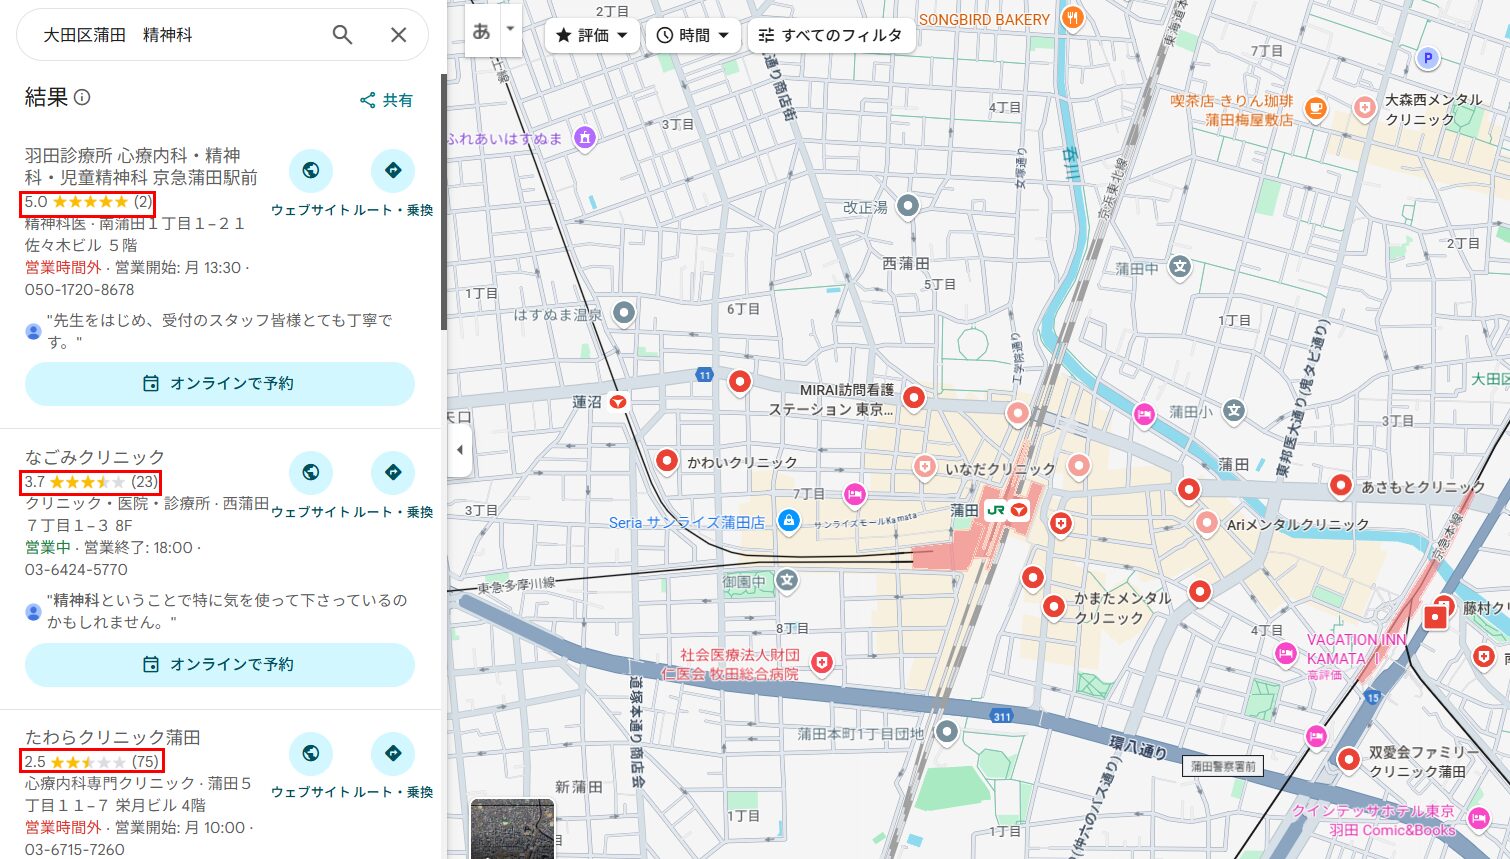
Task: Click the phone number 050-1720-8678
Action: (x=79, y=289)
